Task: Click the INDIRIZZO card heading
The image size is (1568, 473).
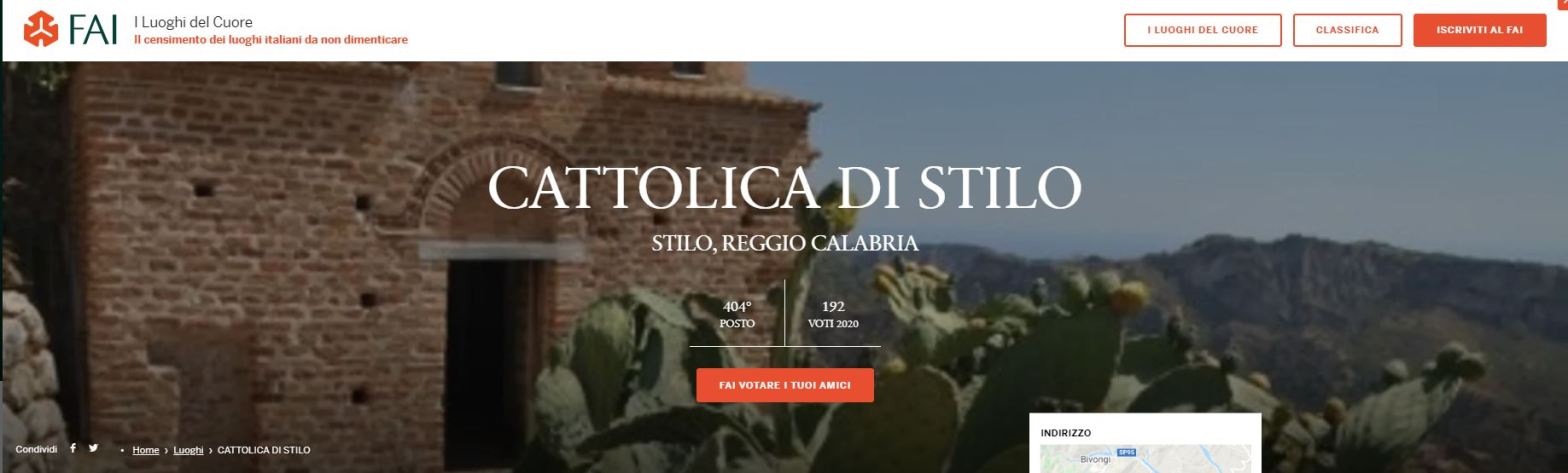Action: (x=1066, y=433)
